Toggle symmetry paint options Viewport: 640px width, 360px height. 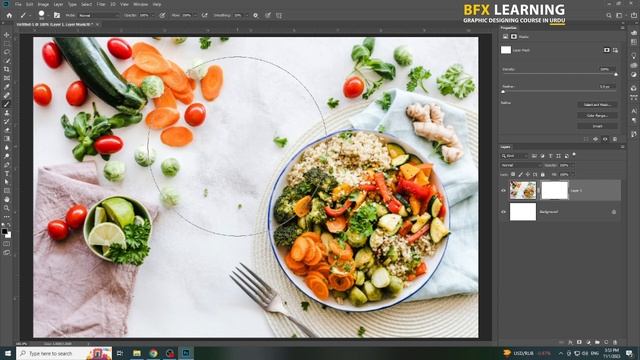pos(279,15)
